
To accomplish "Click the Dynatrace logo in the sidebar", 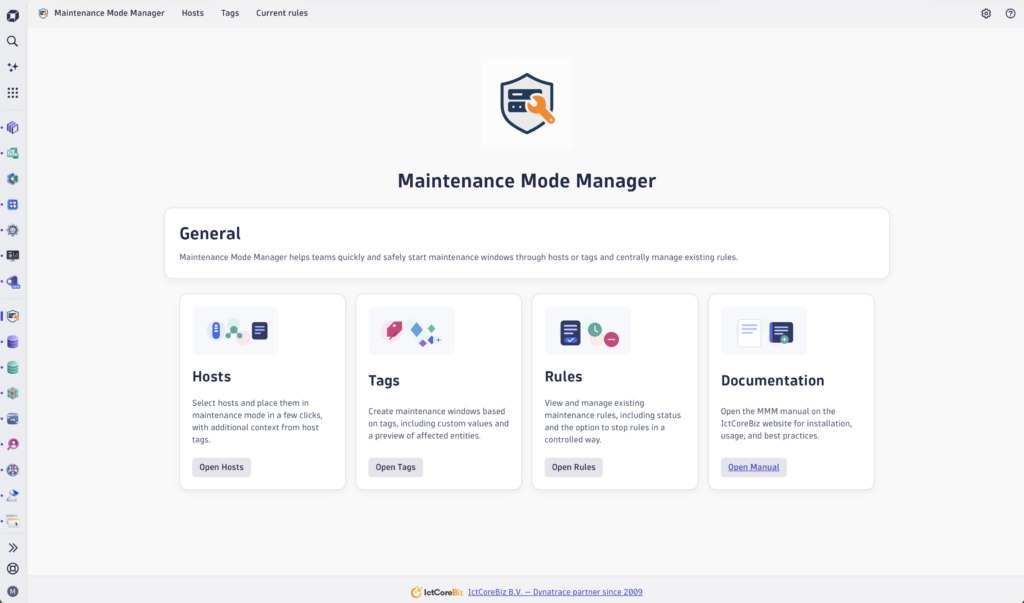I will coord(13,14).
